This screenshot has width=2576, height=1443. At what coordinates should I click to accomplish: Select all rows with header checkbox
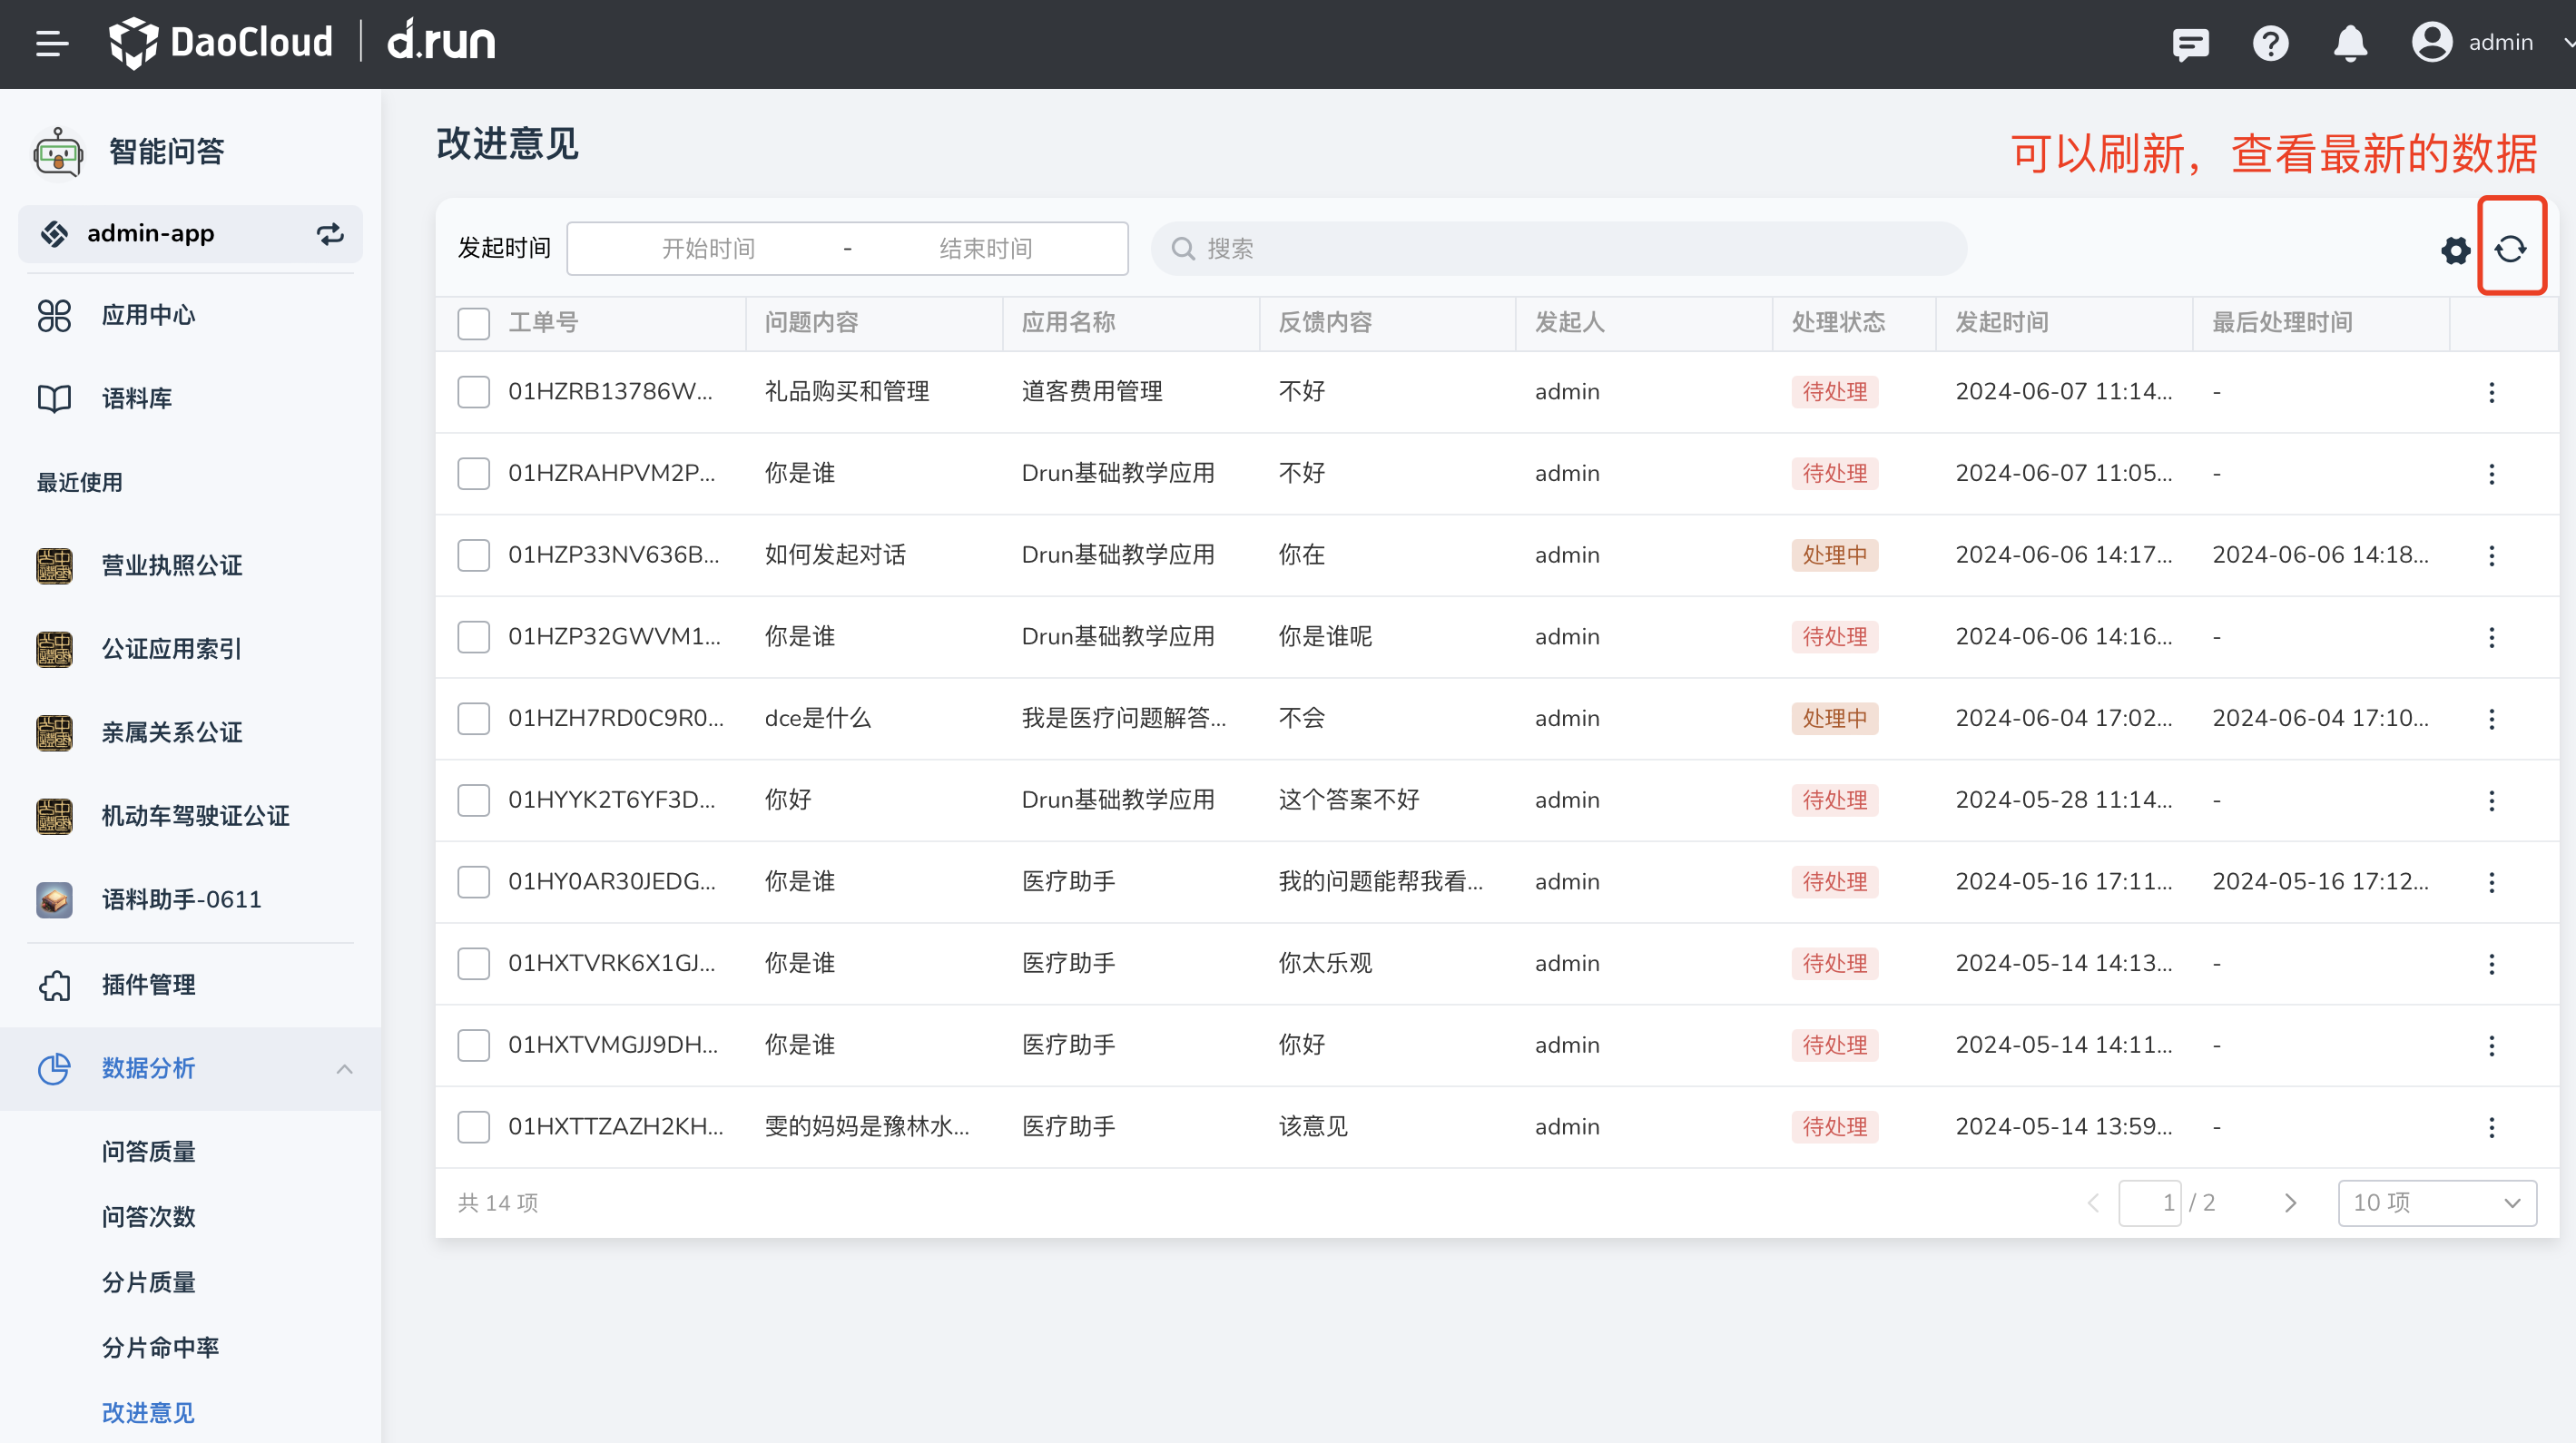point(473,323)
